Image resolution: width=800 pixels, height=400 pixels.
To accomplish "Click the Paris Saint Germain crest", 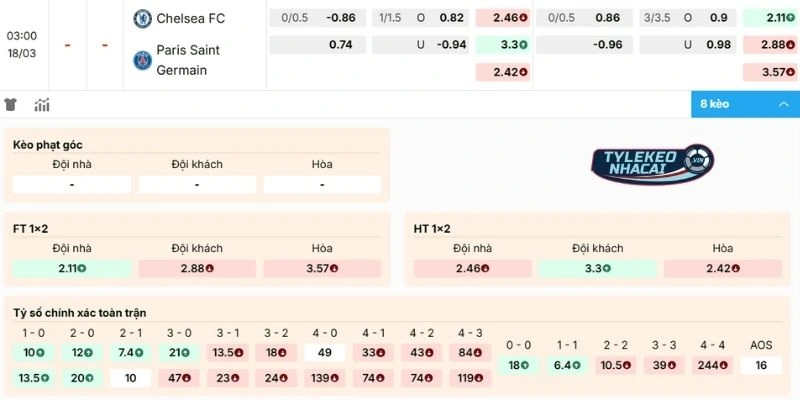I will tap(142, 60).
